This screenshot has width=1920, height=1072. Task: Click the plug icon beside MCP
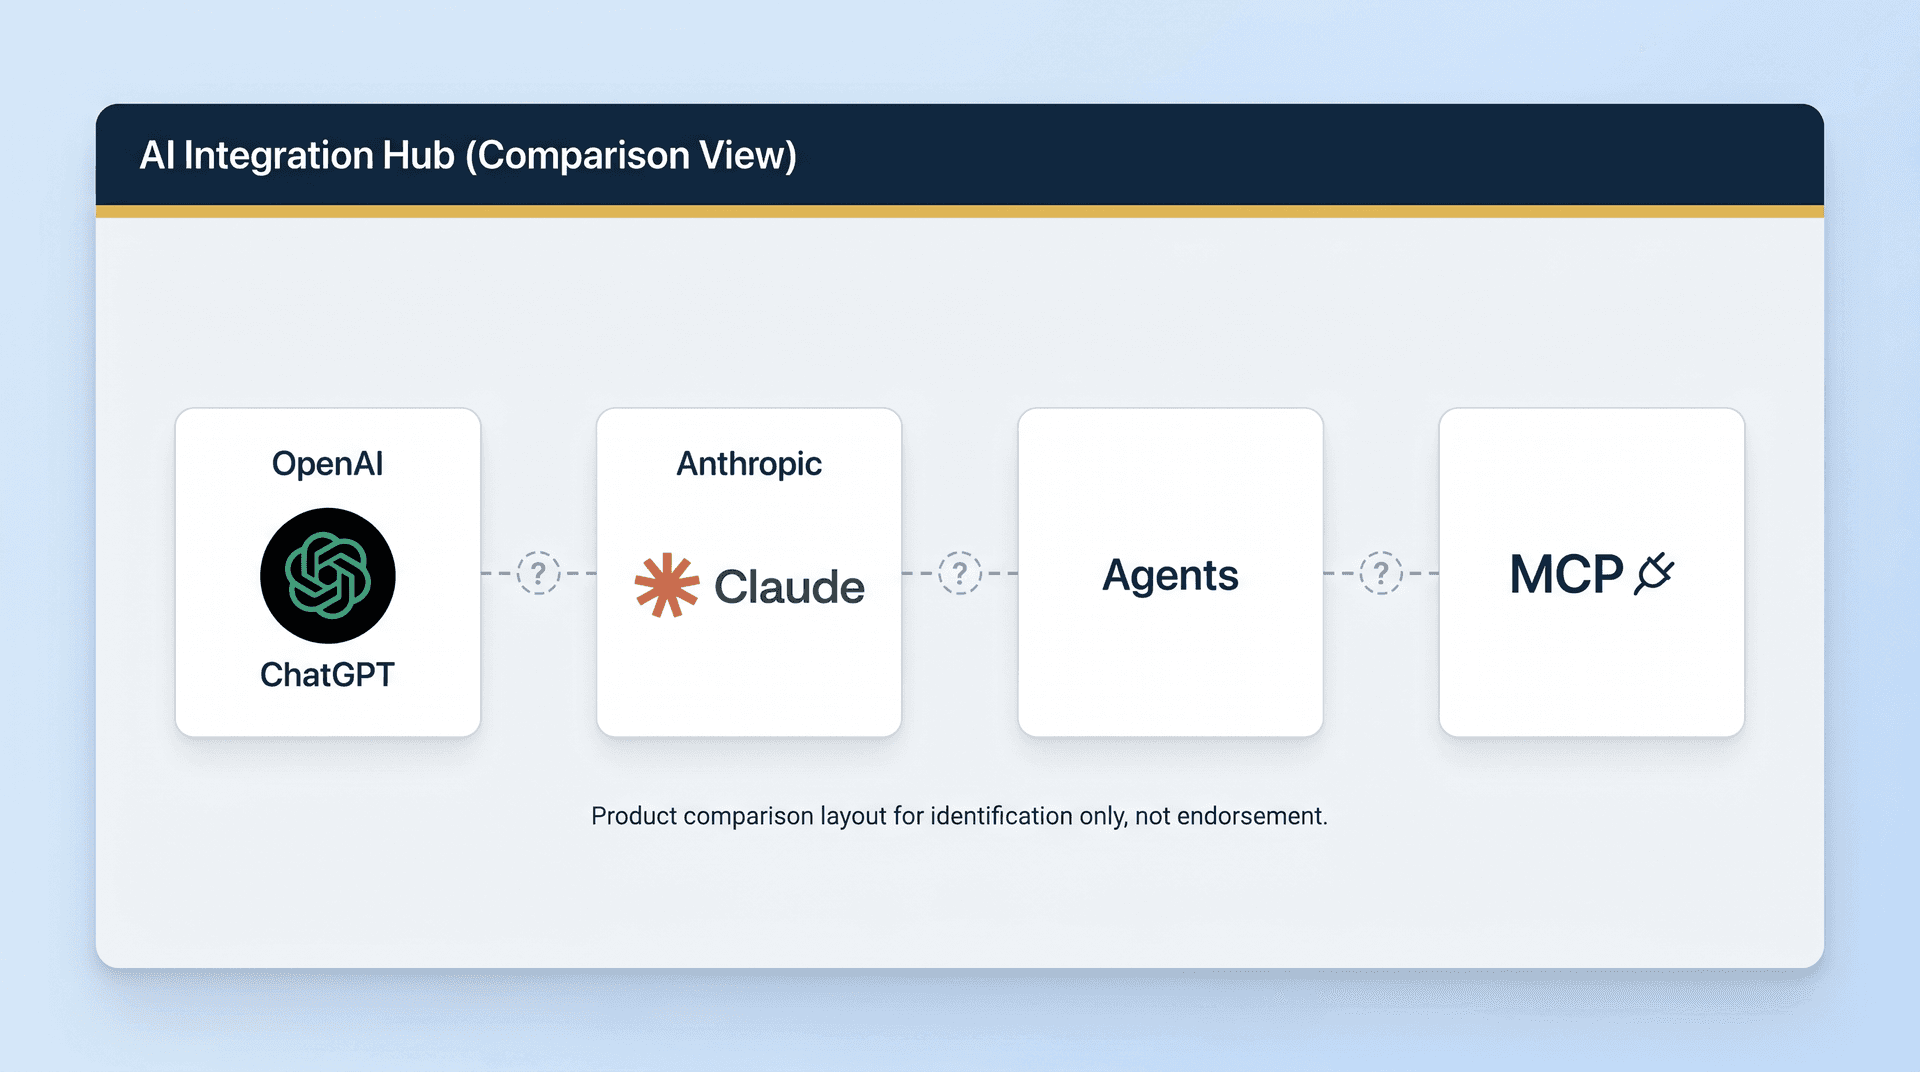click(1654, 574)
